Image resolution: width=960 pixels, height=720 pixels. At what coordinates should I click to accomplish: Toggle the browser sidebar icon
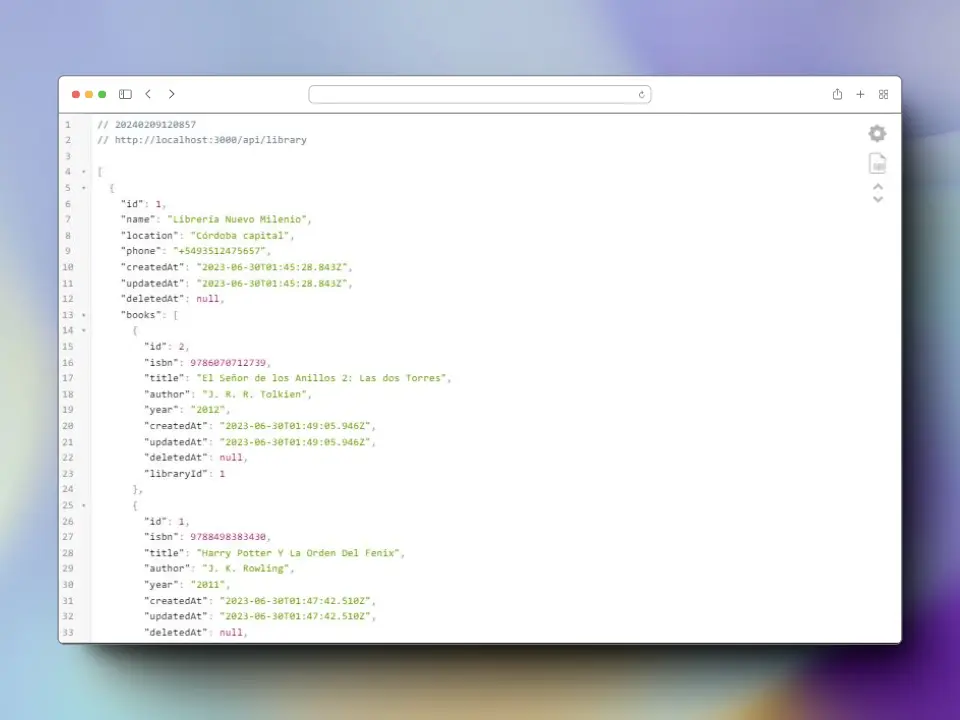tap(125, 94)
